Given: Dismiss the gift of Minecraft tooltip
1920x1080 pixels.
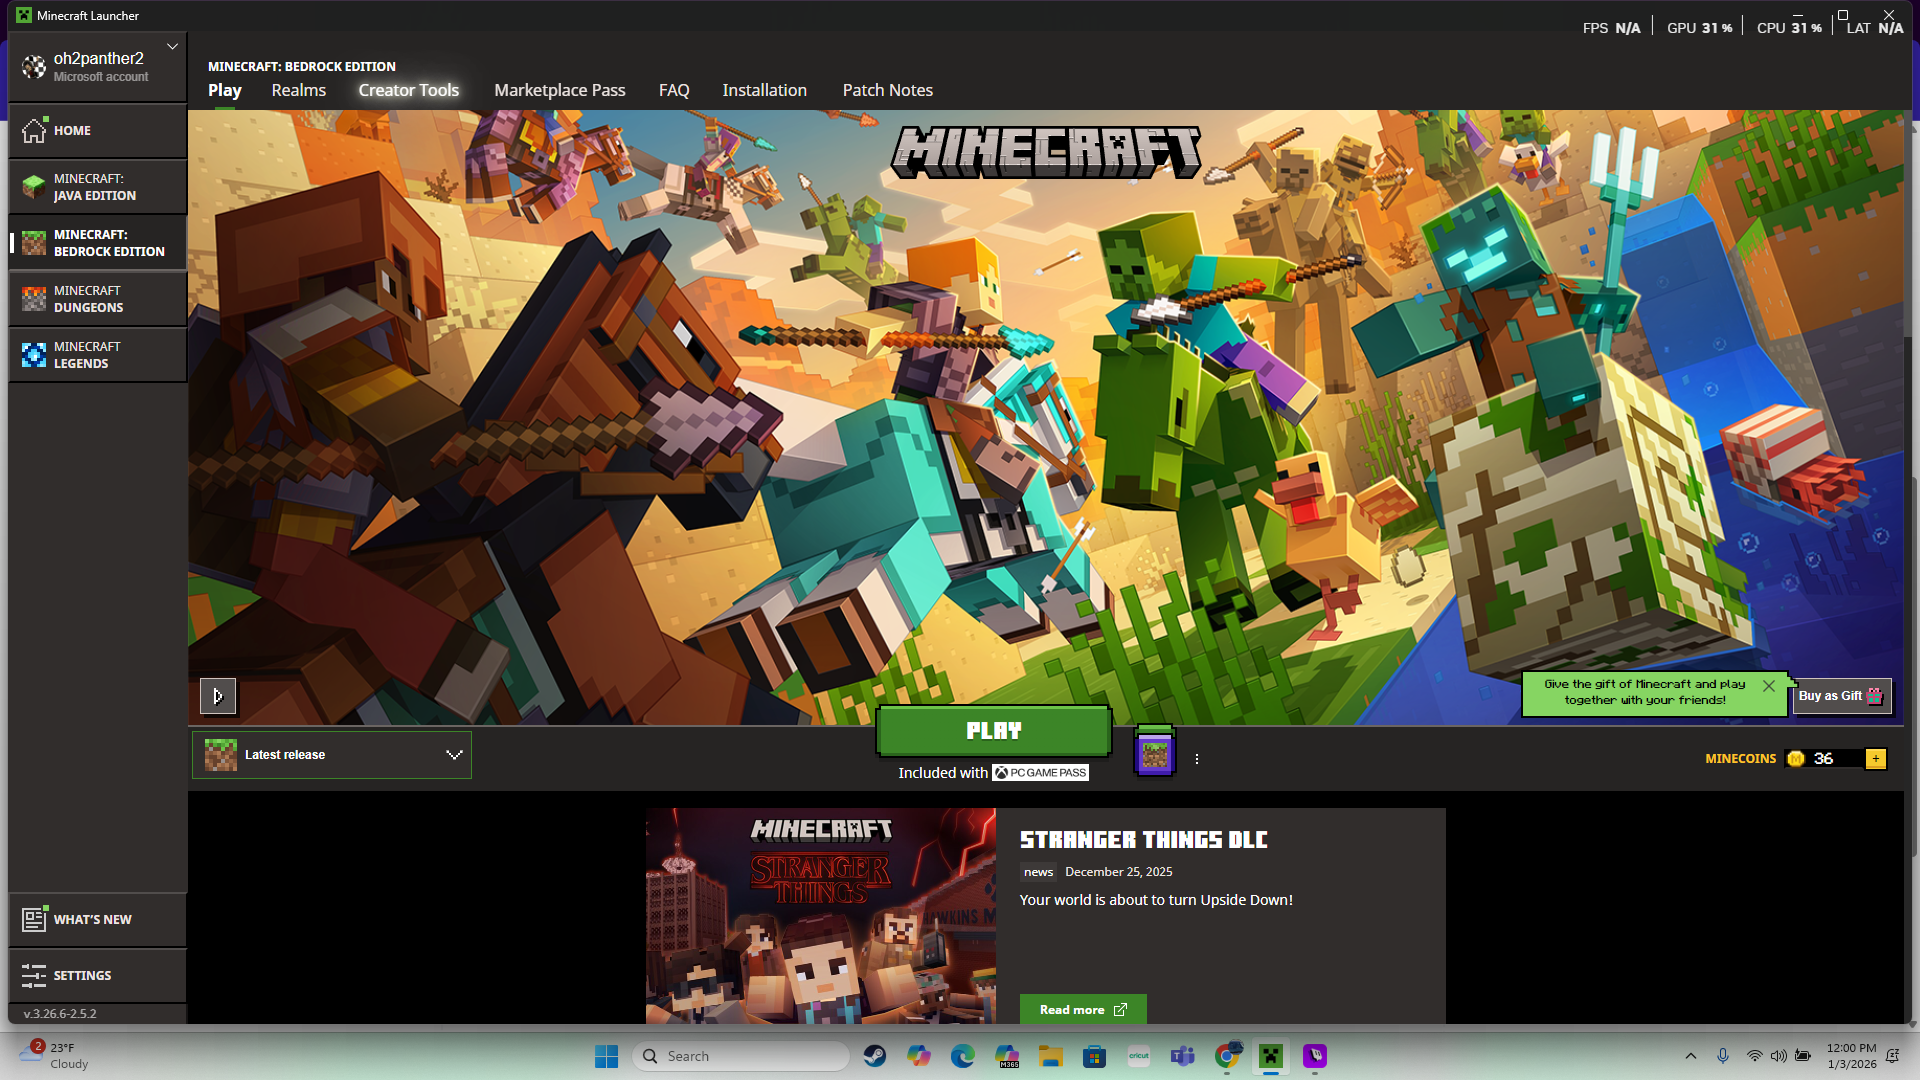Looking at the screenshot, I should tap(1769, 686).
